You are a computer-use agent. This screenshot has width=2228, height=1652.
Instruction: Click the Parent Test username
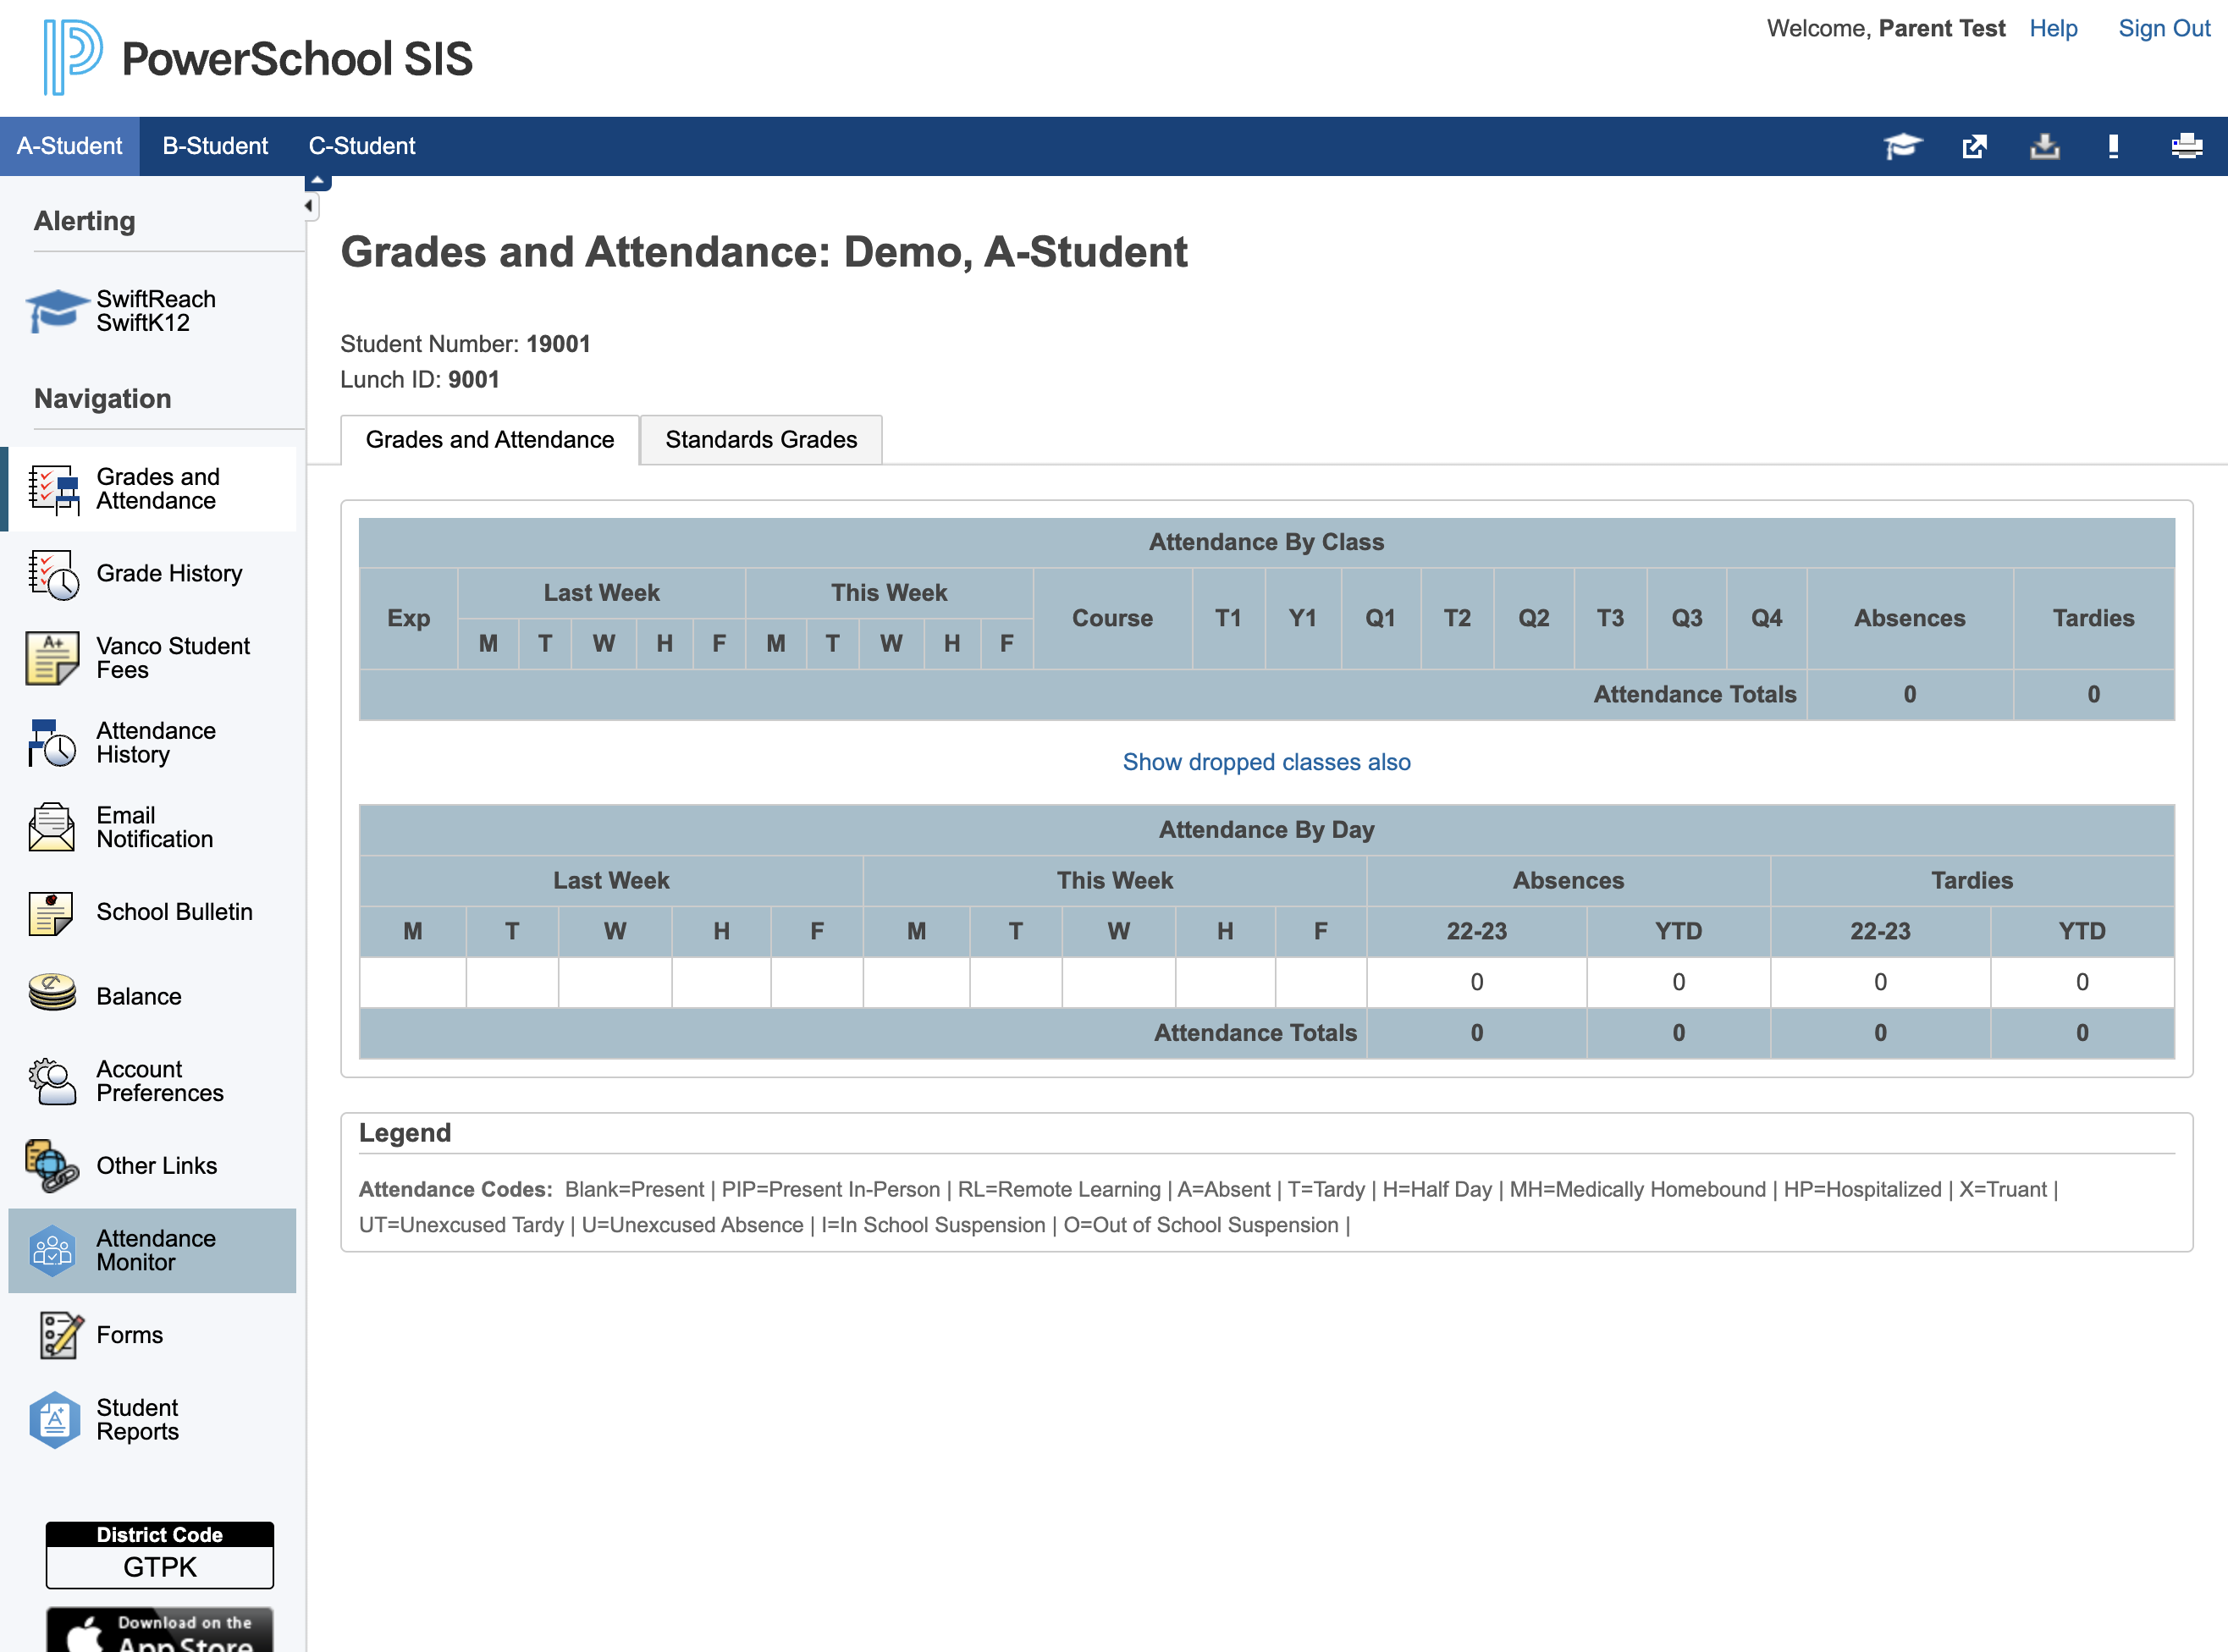[1941, 28]
